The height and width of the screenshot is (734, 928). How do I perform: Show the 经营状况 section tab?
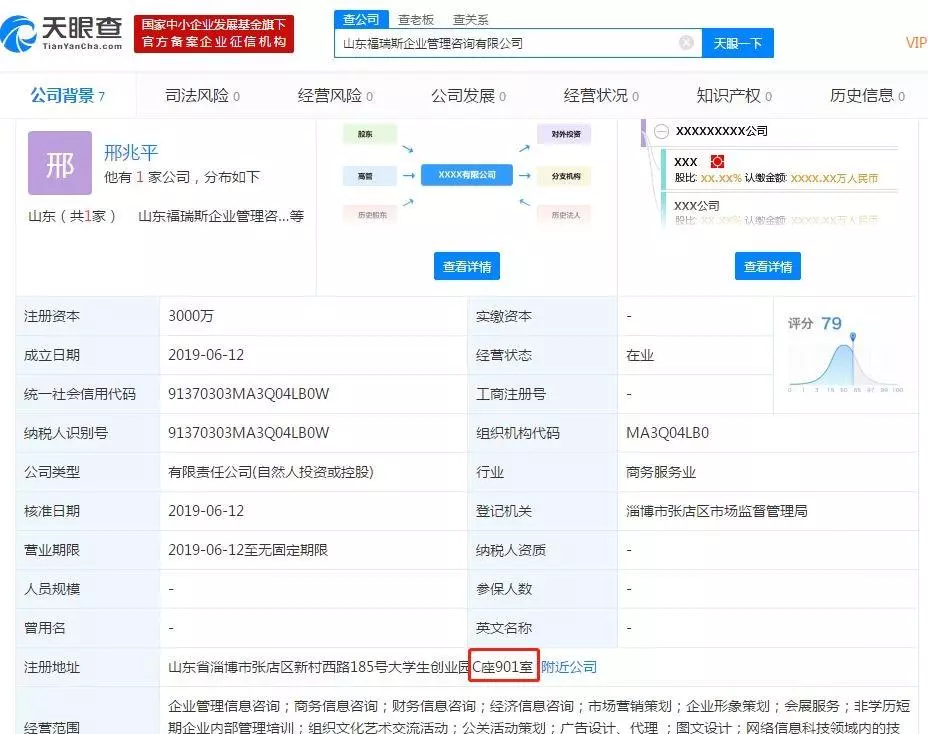pyautogui.click(x=601, y=95)
